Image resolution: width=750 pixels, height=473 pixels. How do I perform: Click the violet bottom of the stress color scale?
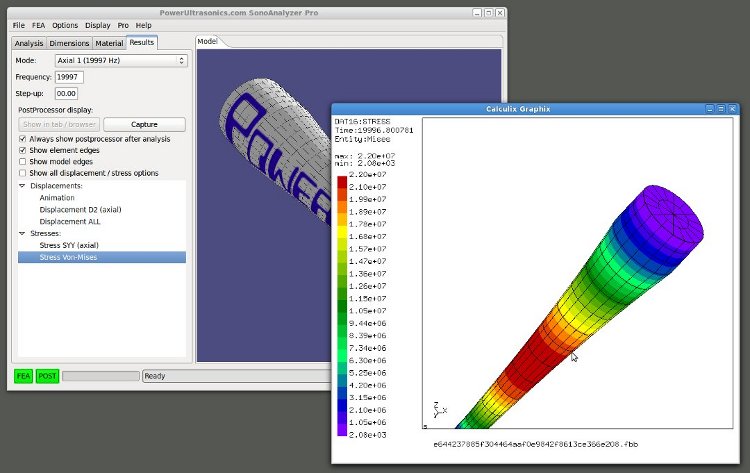click(342, 429)
